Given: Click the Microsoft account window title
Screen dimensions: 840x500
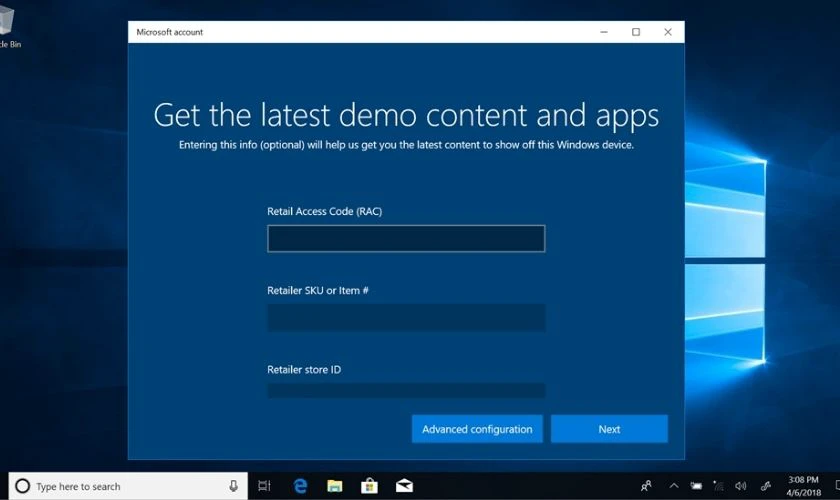Looking at the screenshot, I should click(x=169, y=32).
